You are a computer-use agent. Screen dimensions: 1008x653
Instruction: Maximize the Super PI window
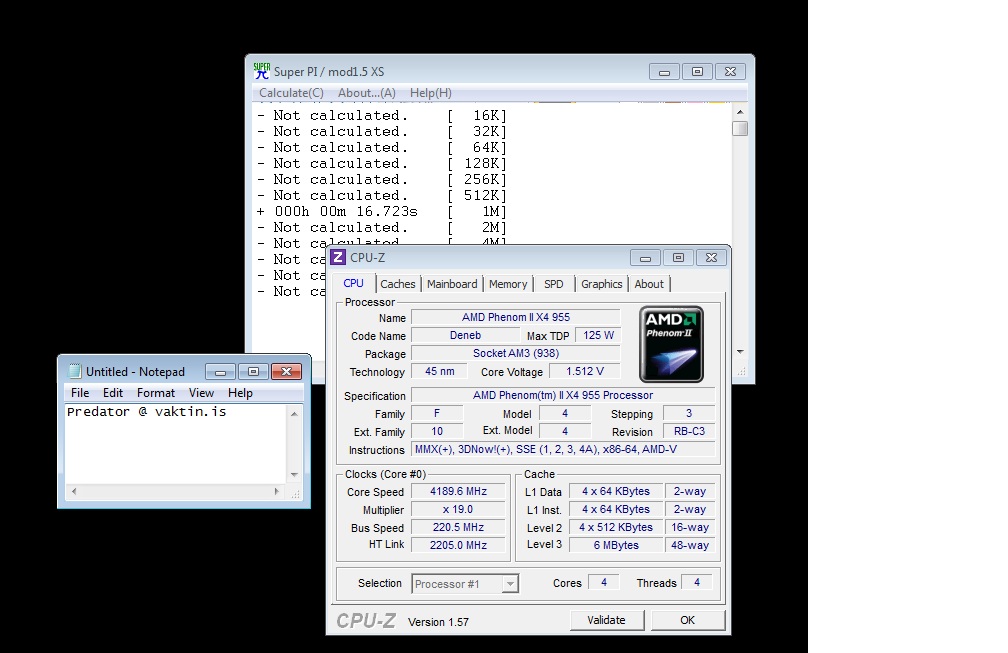coord(697,71)
